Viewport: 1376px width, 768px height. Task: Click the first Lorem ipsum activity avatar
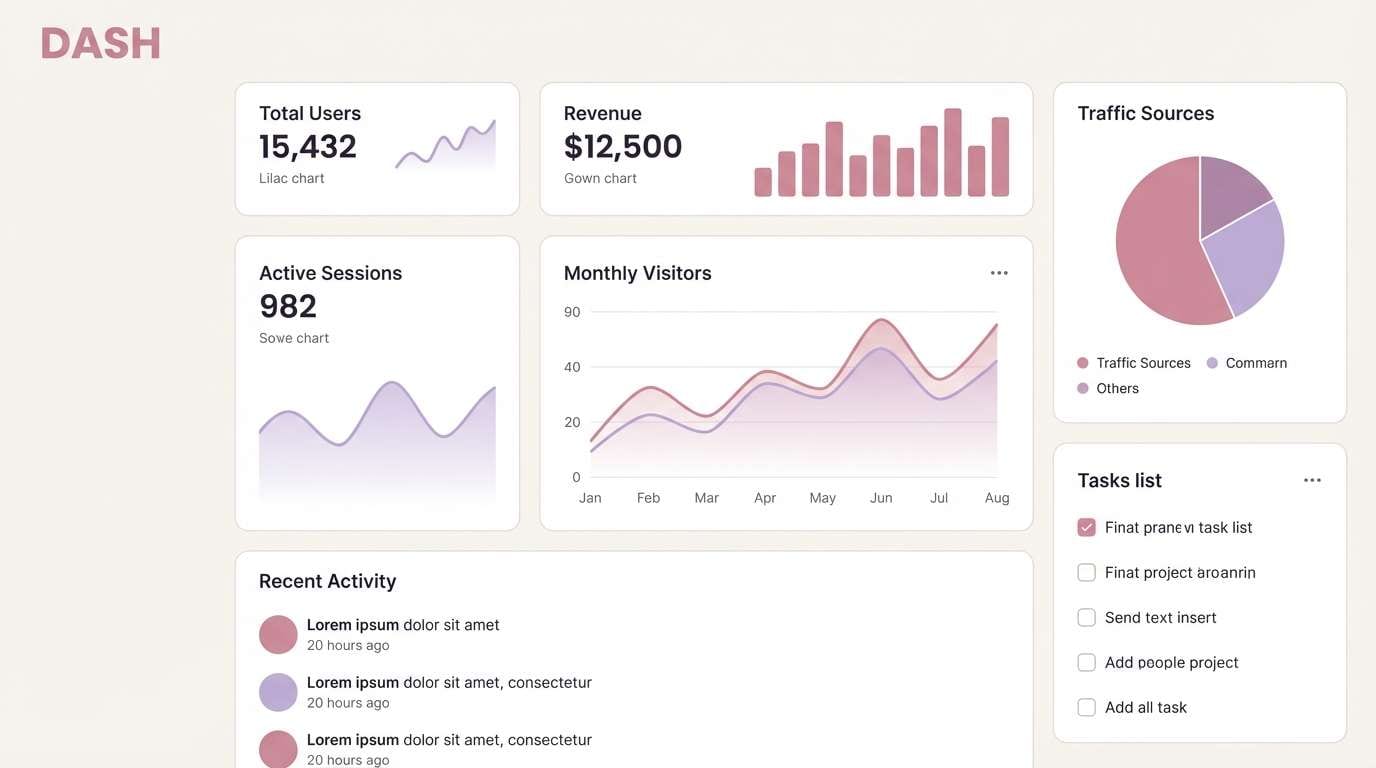point(279,633)
